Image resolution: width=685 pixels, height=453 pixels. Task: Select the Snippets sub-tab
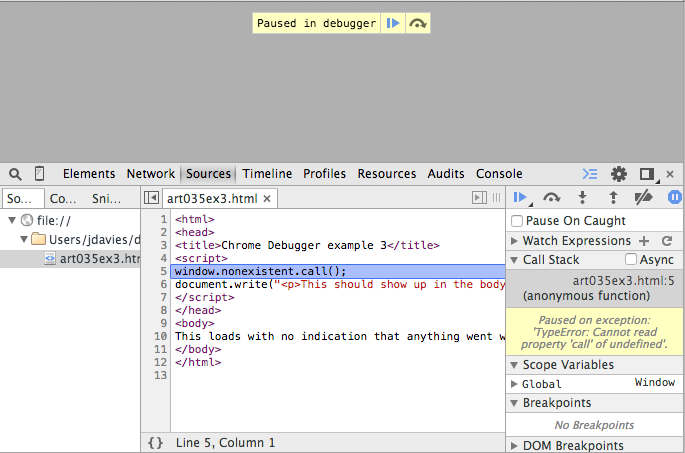pos(107,199)
